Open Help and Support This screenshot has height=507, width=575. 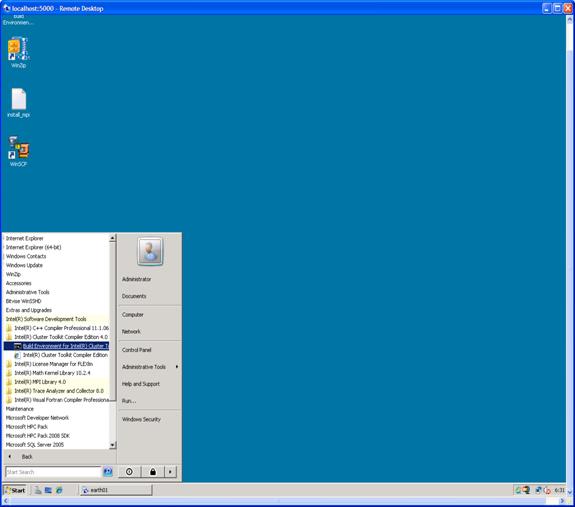pos(141,384)
